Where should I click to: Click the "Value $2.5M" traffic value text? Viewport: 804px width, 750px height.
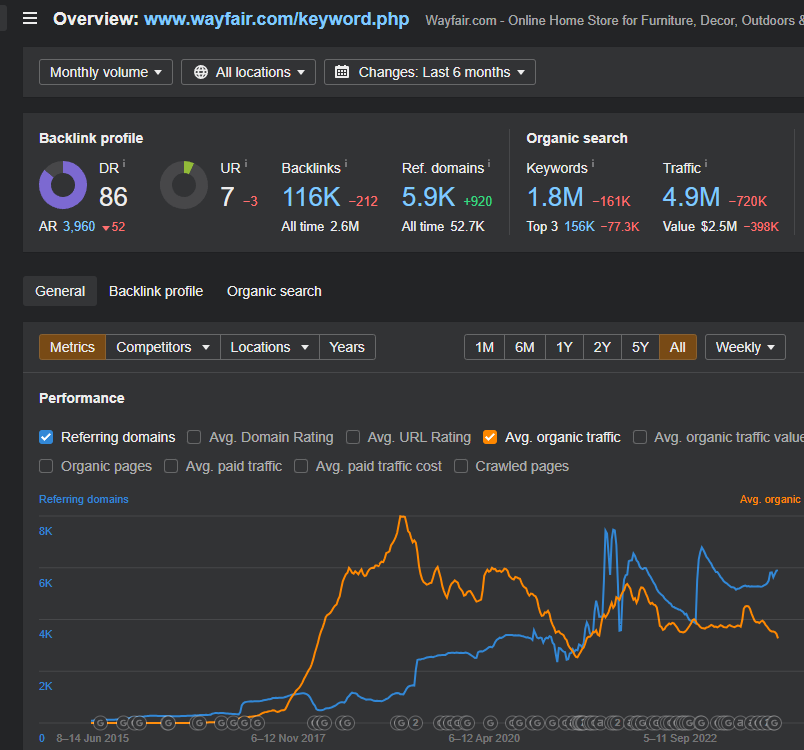click(x=700, y=227)
